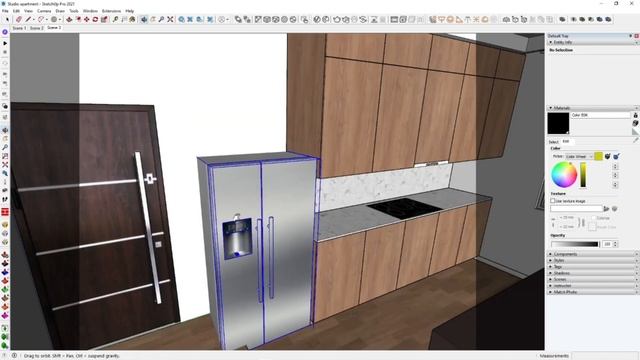This screenshot has width=640, height=360.
Task: Open the arc tool dropdown arrow
Action: pos(47,19)
